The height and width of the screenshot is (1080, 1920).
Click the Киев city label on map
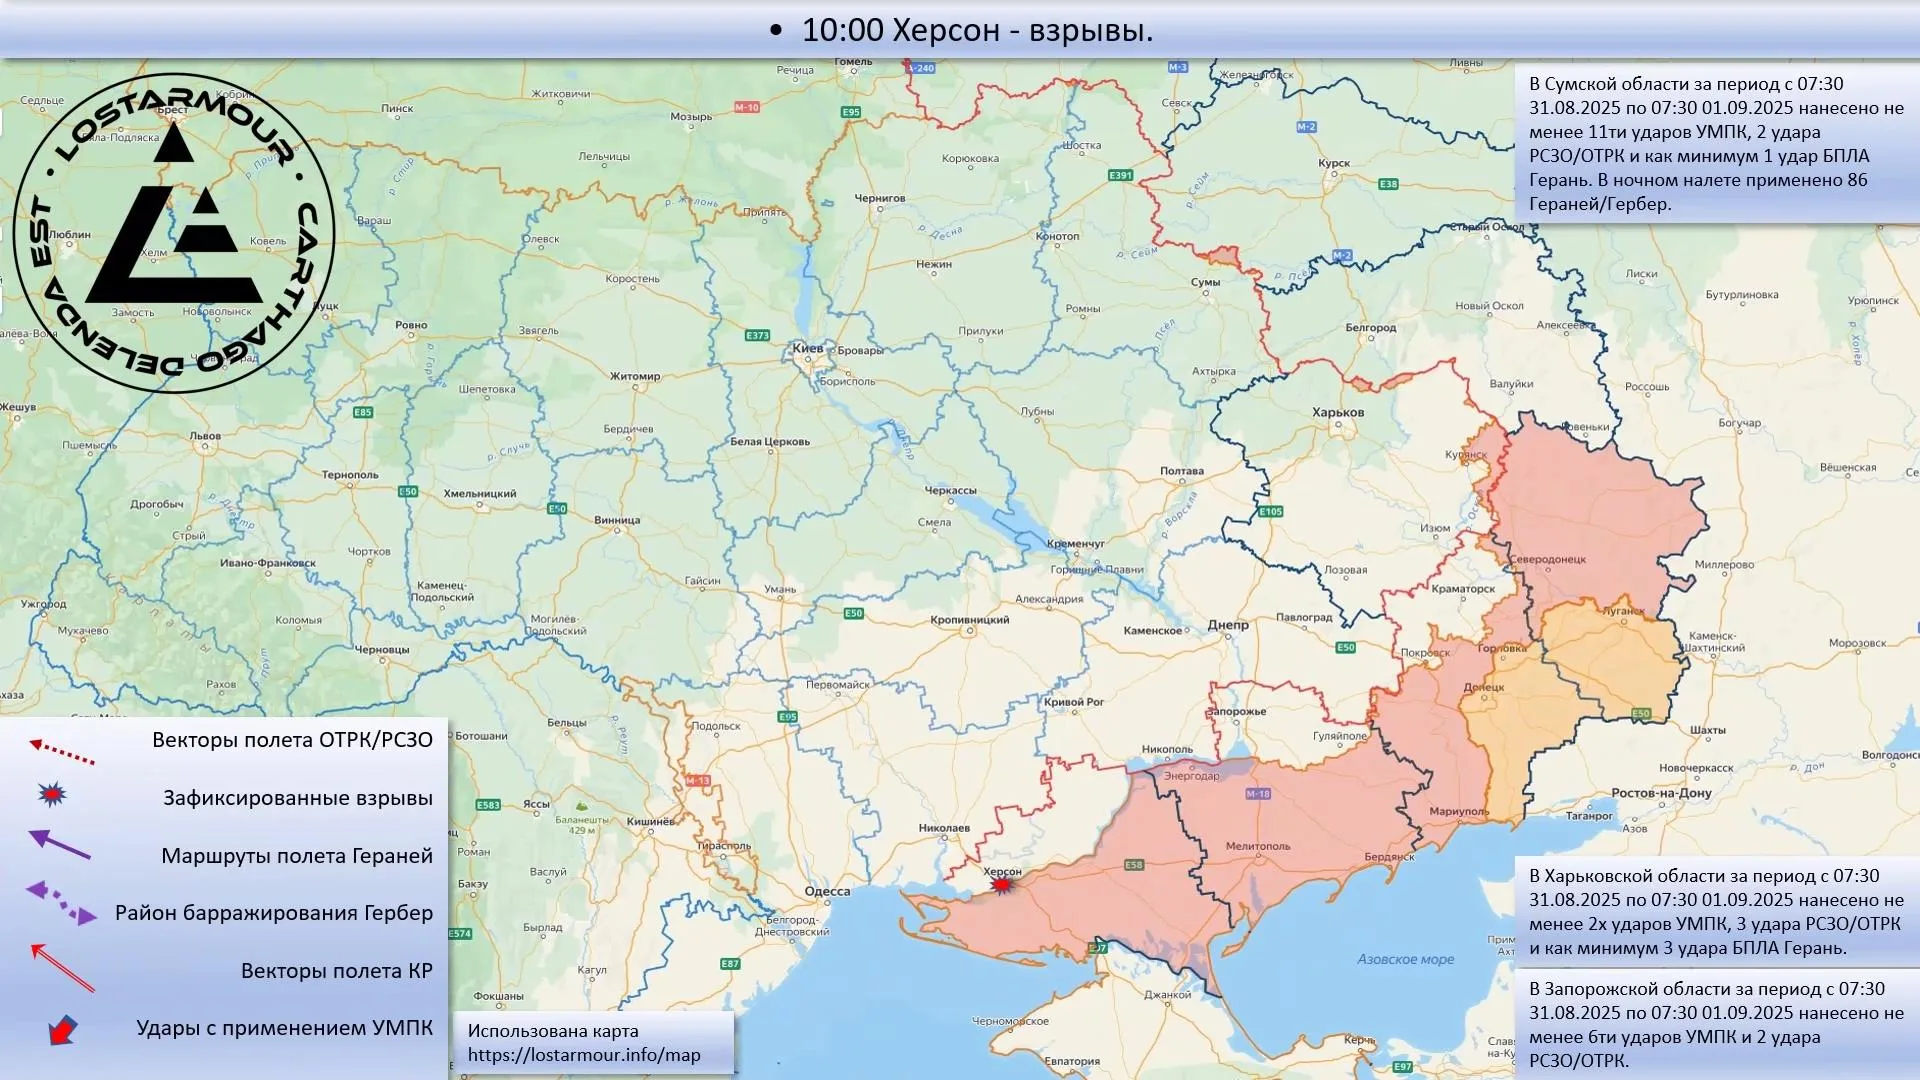tap(807, 349)
